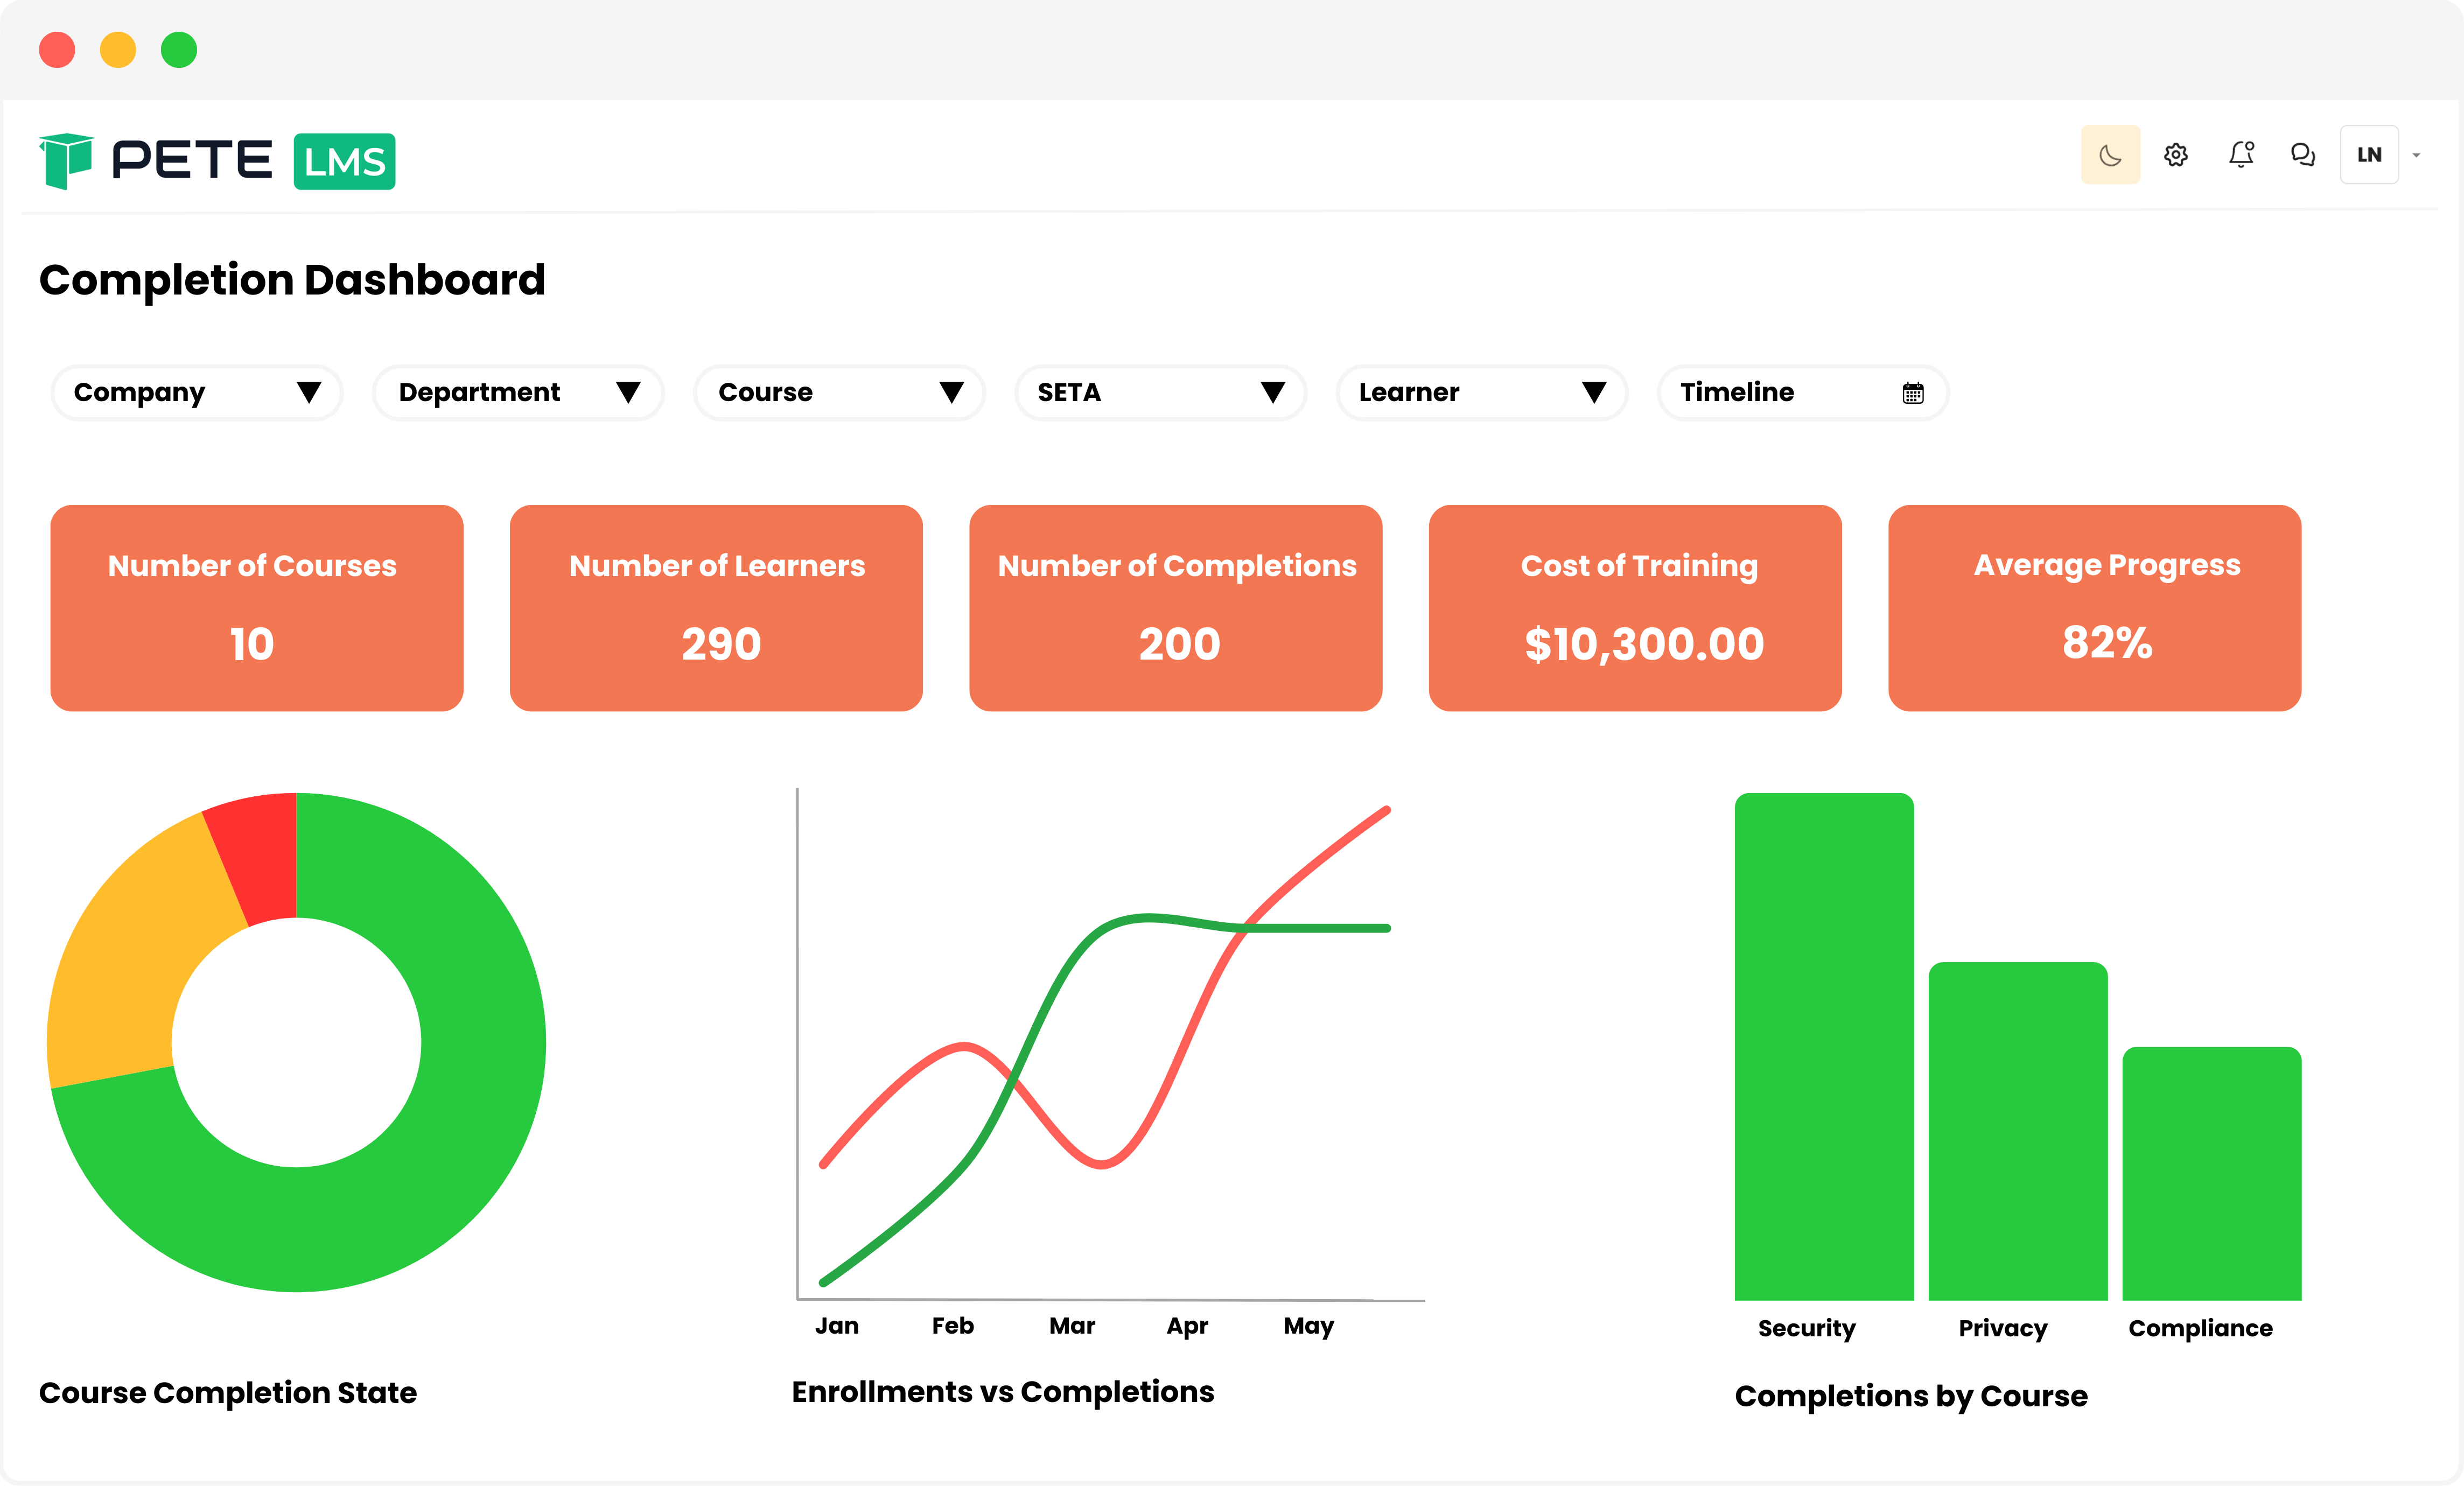Viewport: 2464px width, 1486px height.
Task: Open the settings gear icon
Action: tap(2176, 154)
